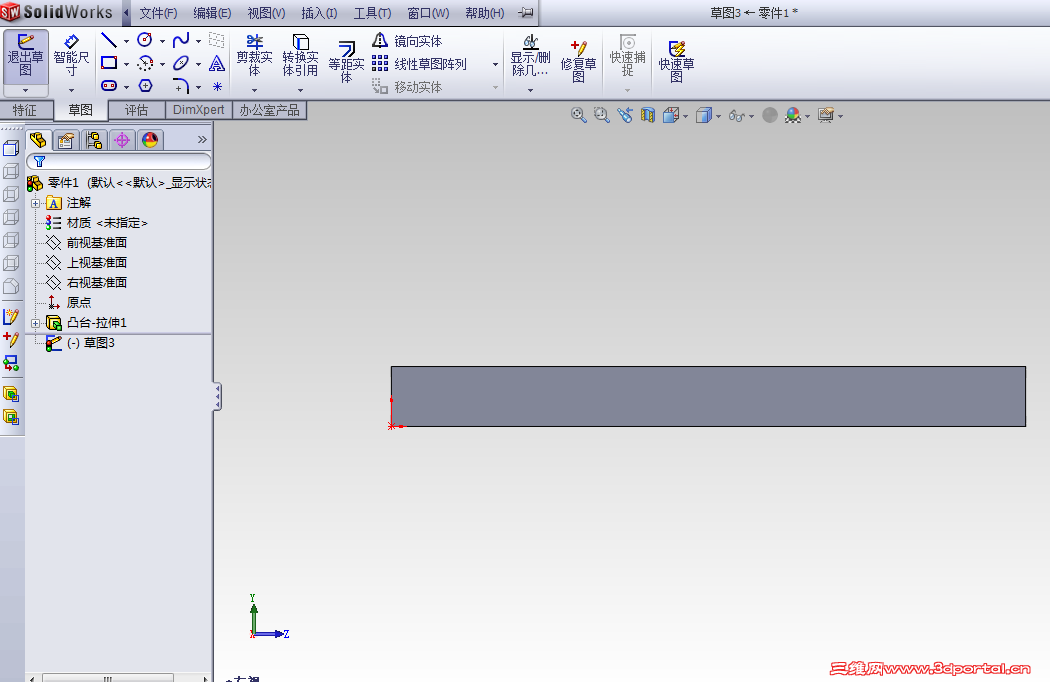1050x682 pixels.
Task: Select the Ellipse sketch tool
Action: pos(181,63)
